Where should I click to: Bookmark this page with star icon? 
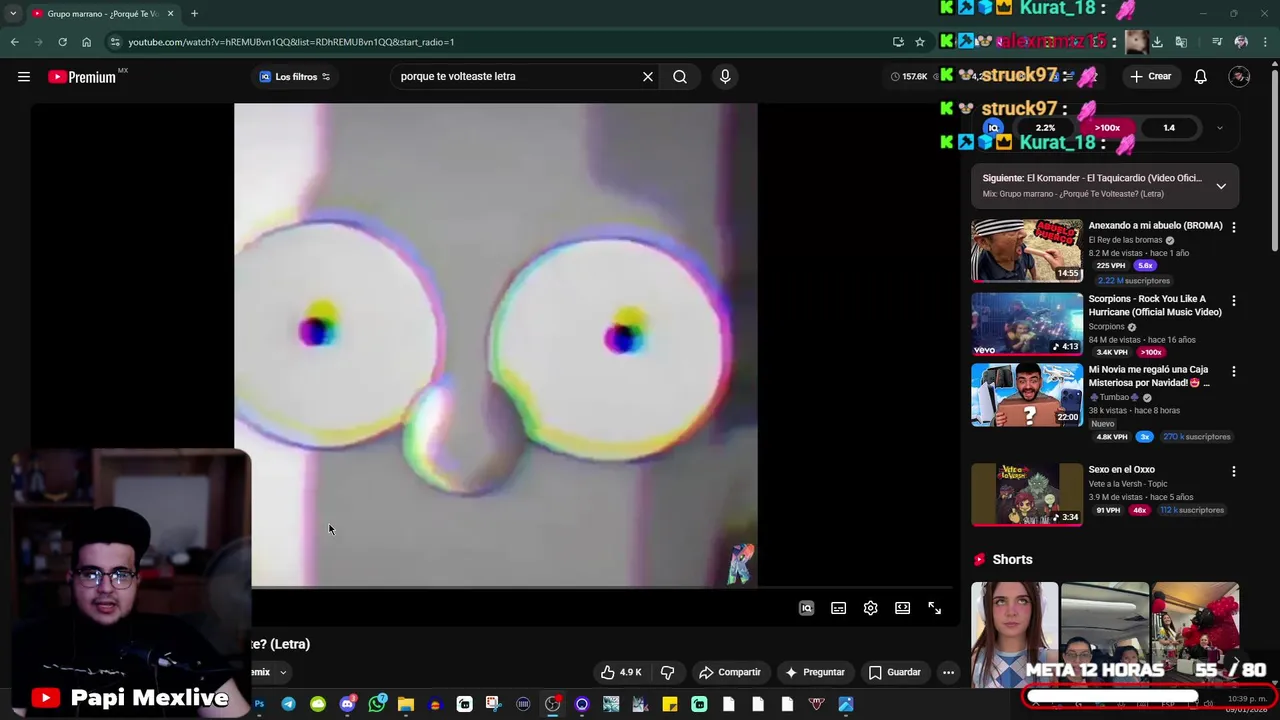point(920,42)
